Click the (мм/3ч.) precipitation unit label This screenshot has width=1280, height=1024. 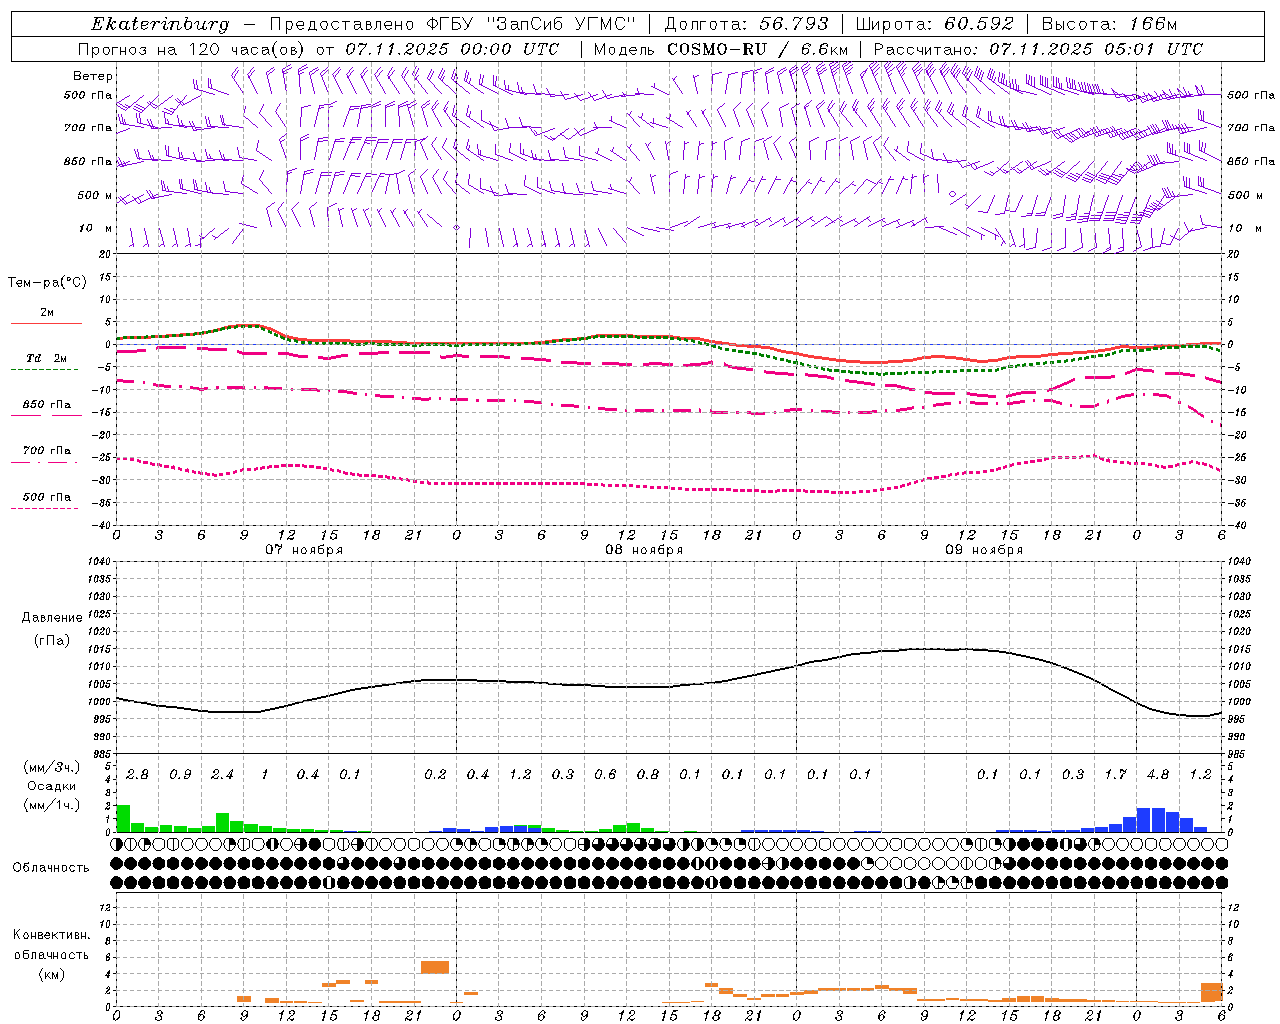[x=50, y=767]
